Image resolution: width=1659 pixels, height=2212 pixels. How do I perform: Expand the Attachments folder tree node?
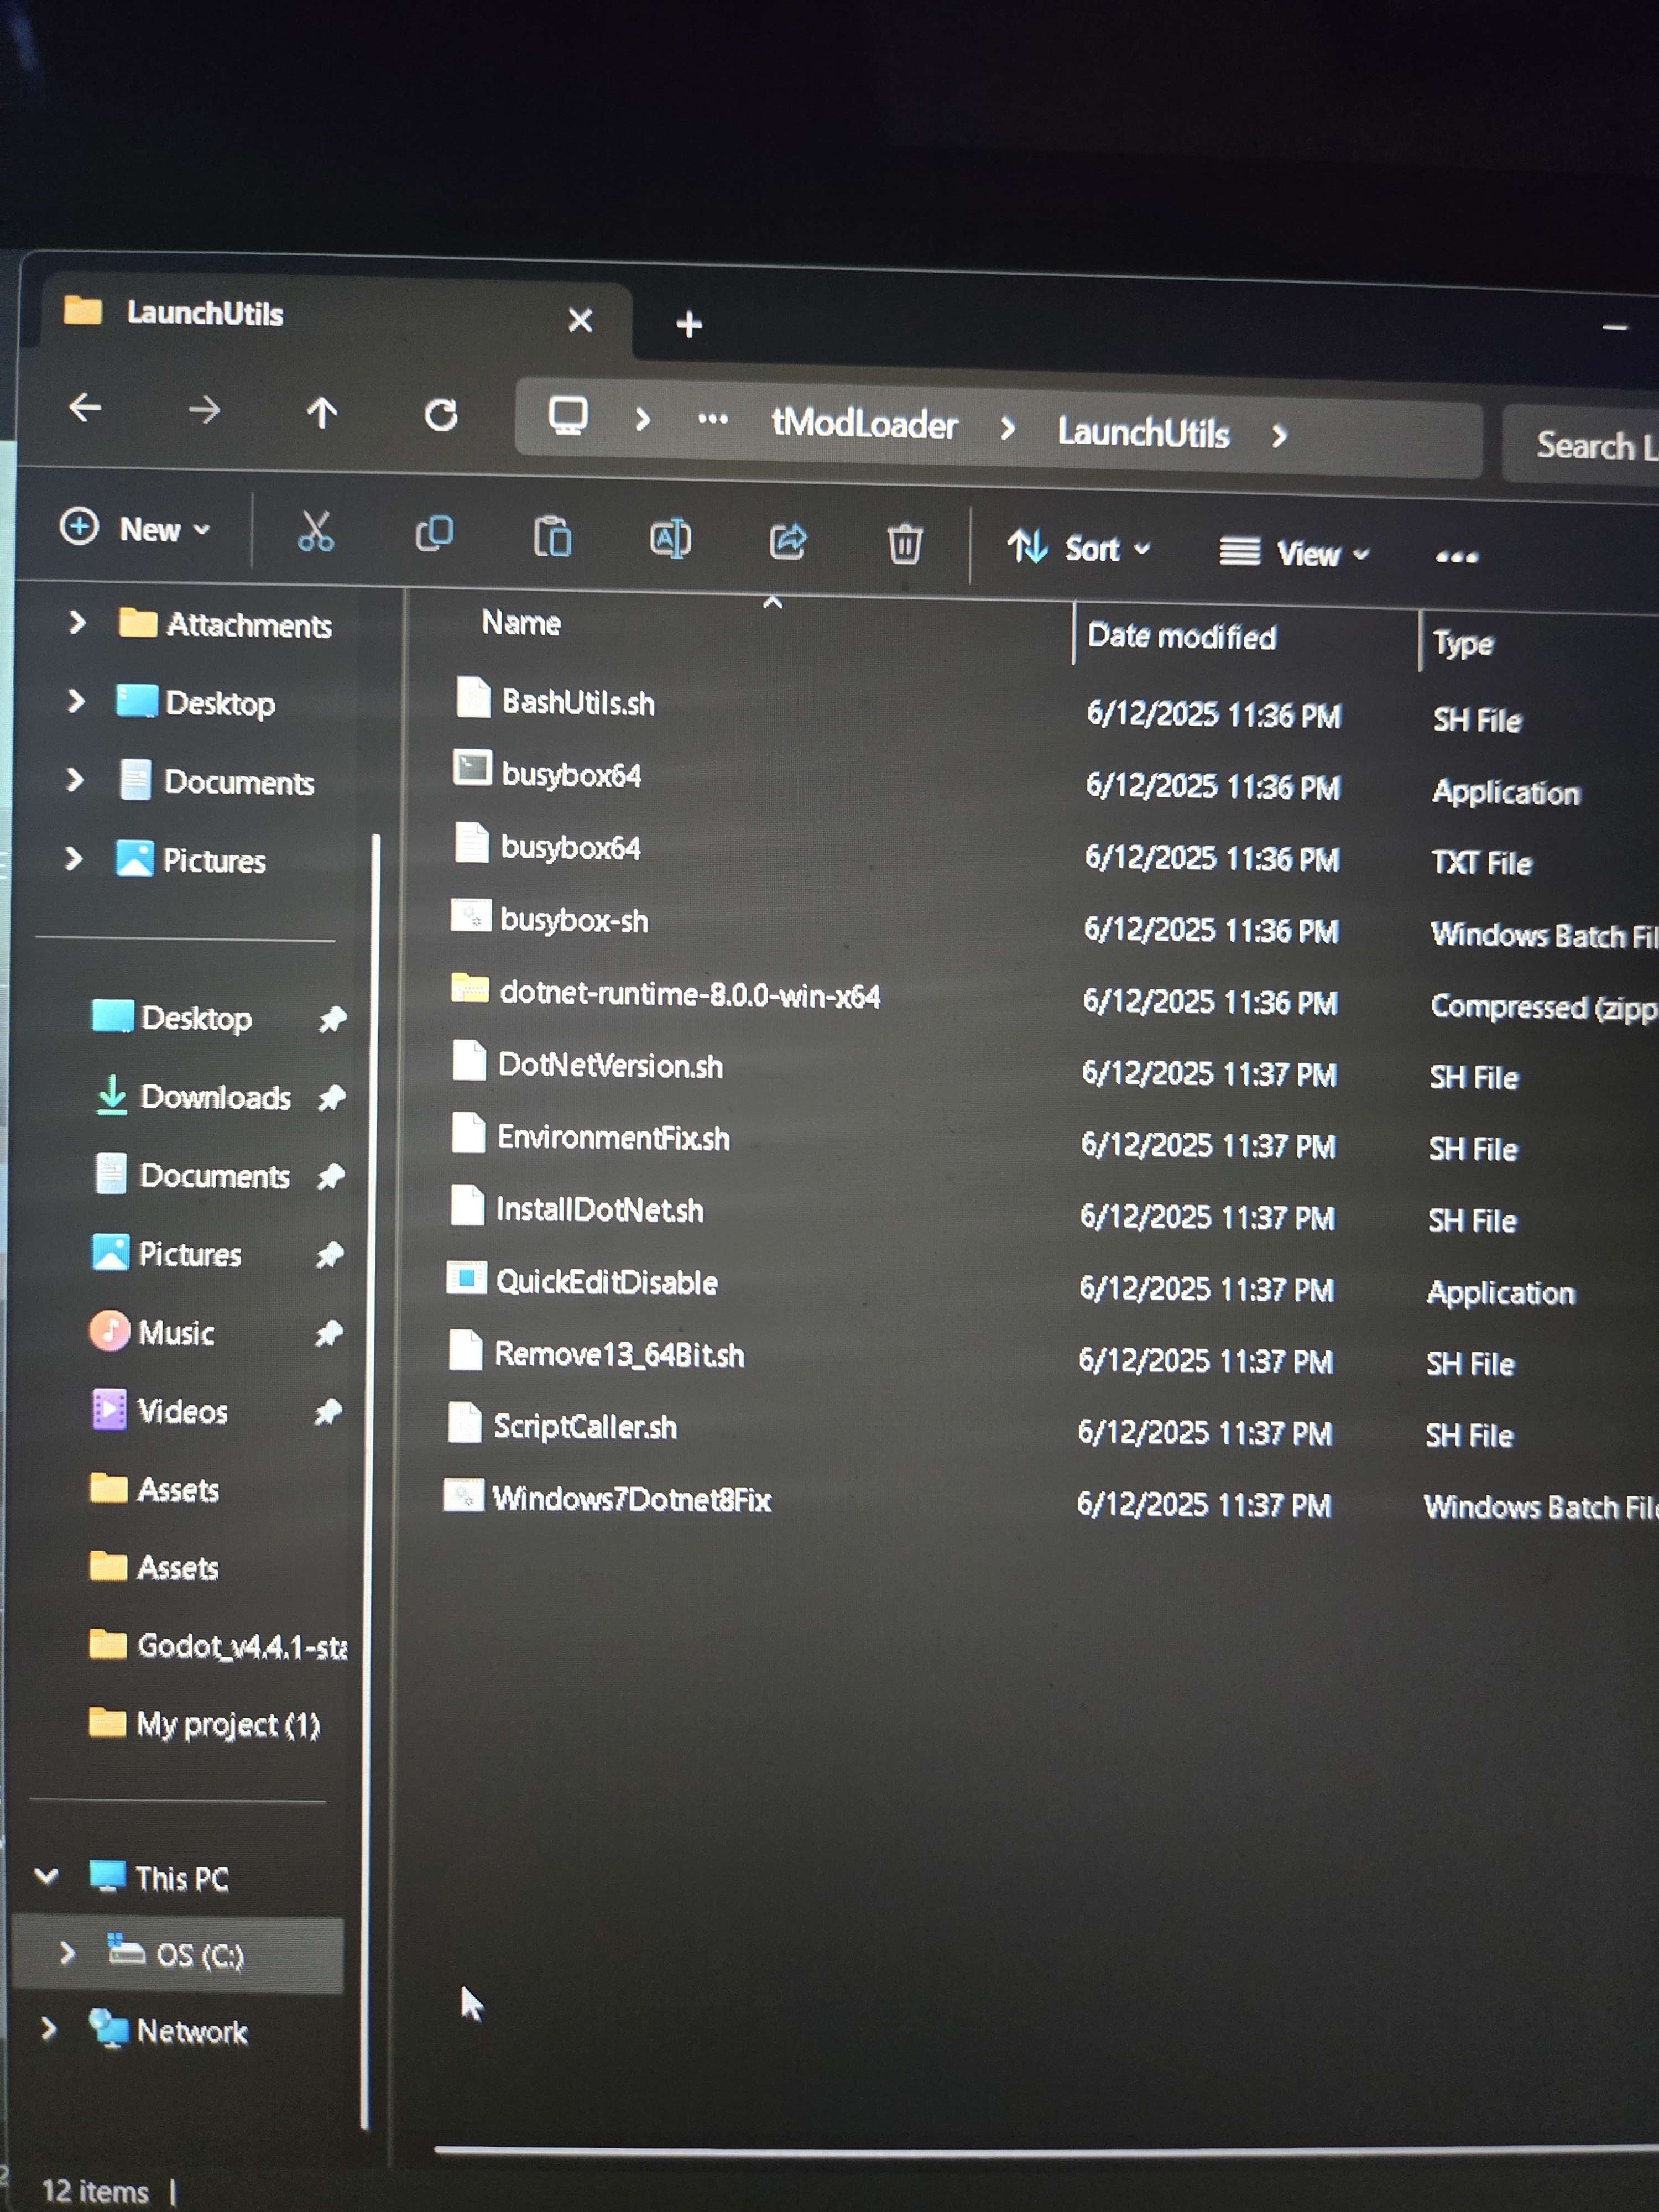pyautogui.click(x=76, y=623)
